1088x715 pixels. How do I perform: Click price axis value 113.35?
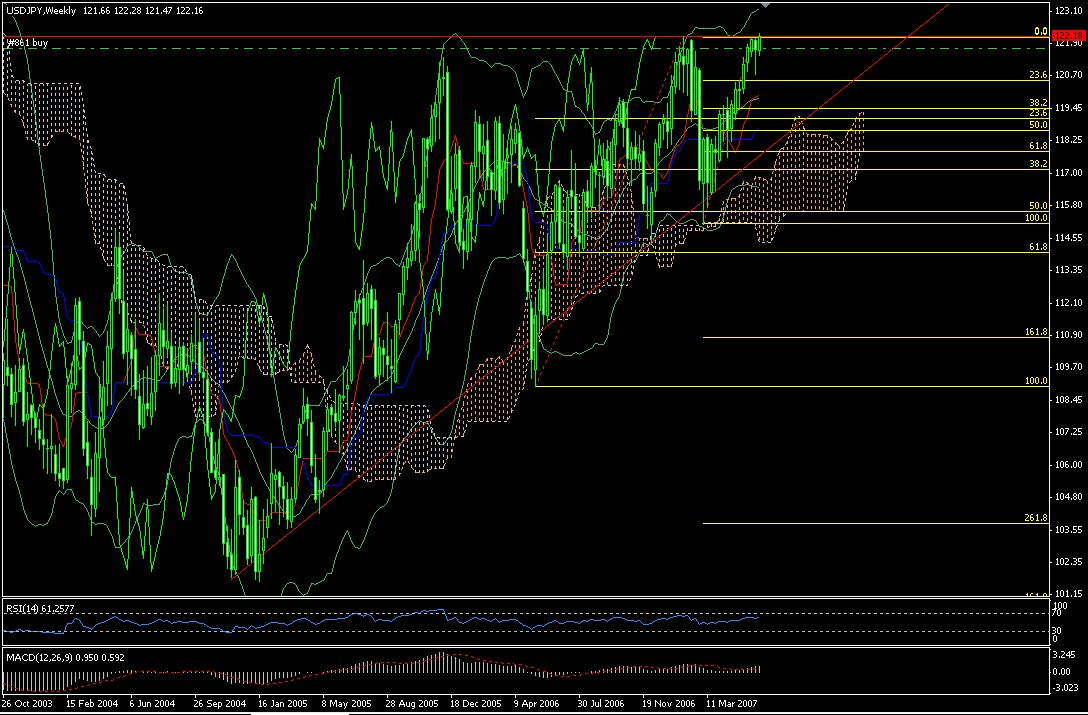[x=1067, y=269]
